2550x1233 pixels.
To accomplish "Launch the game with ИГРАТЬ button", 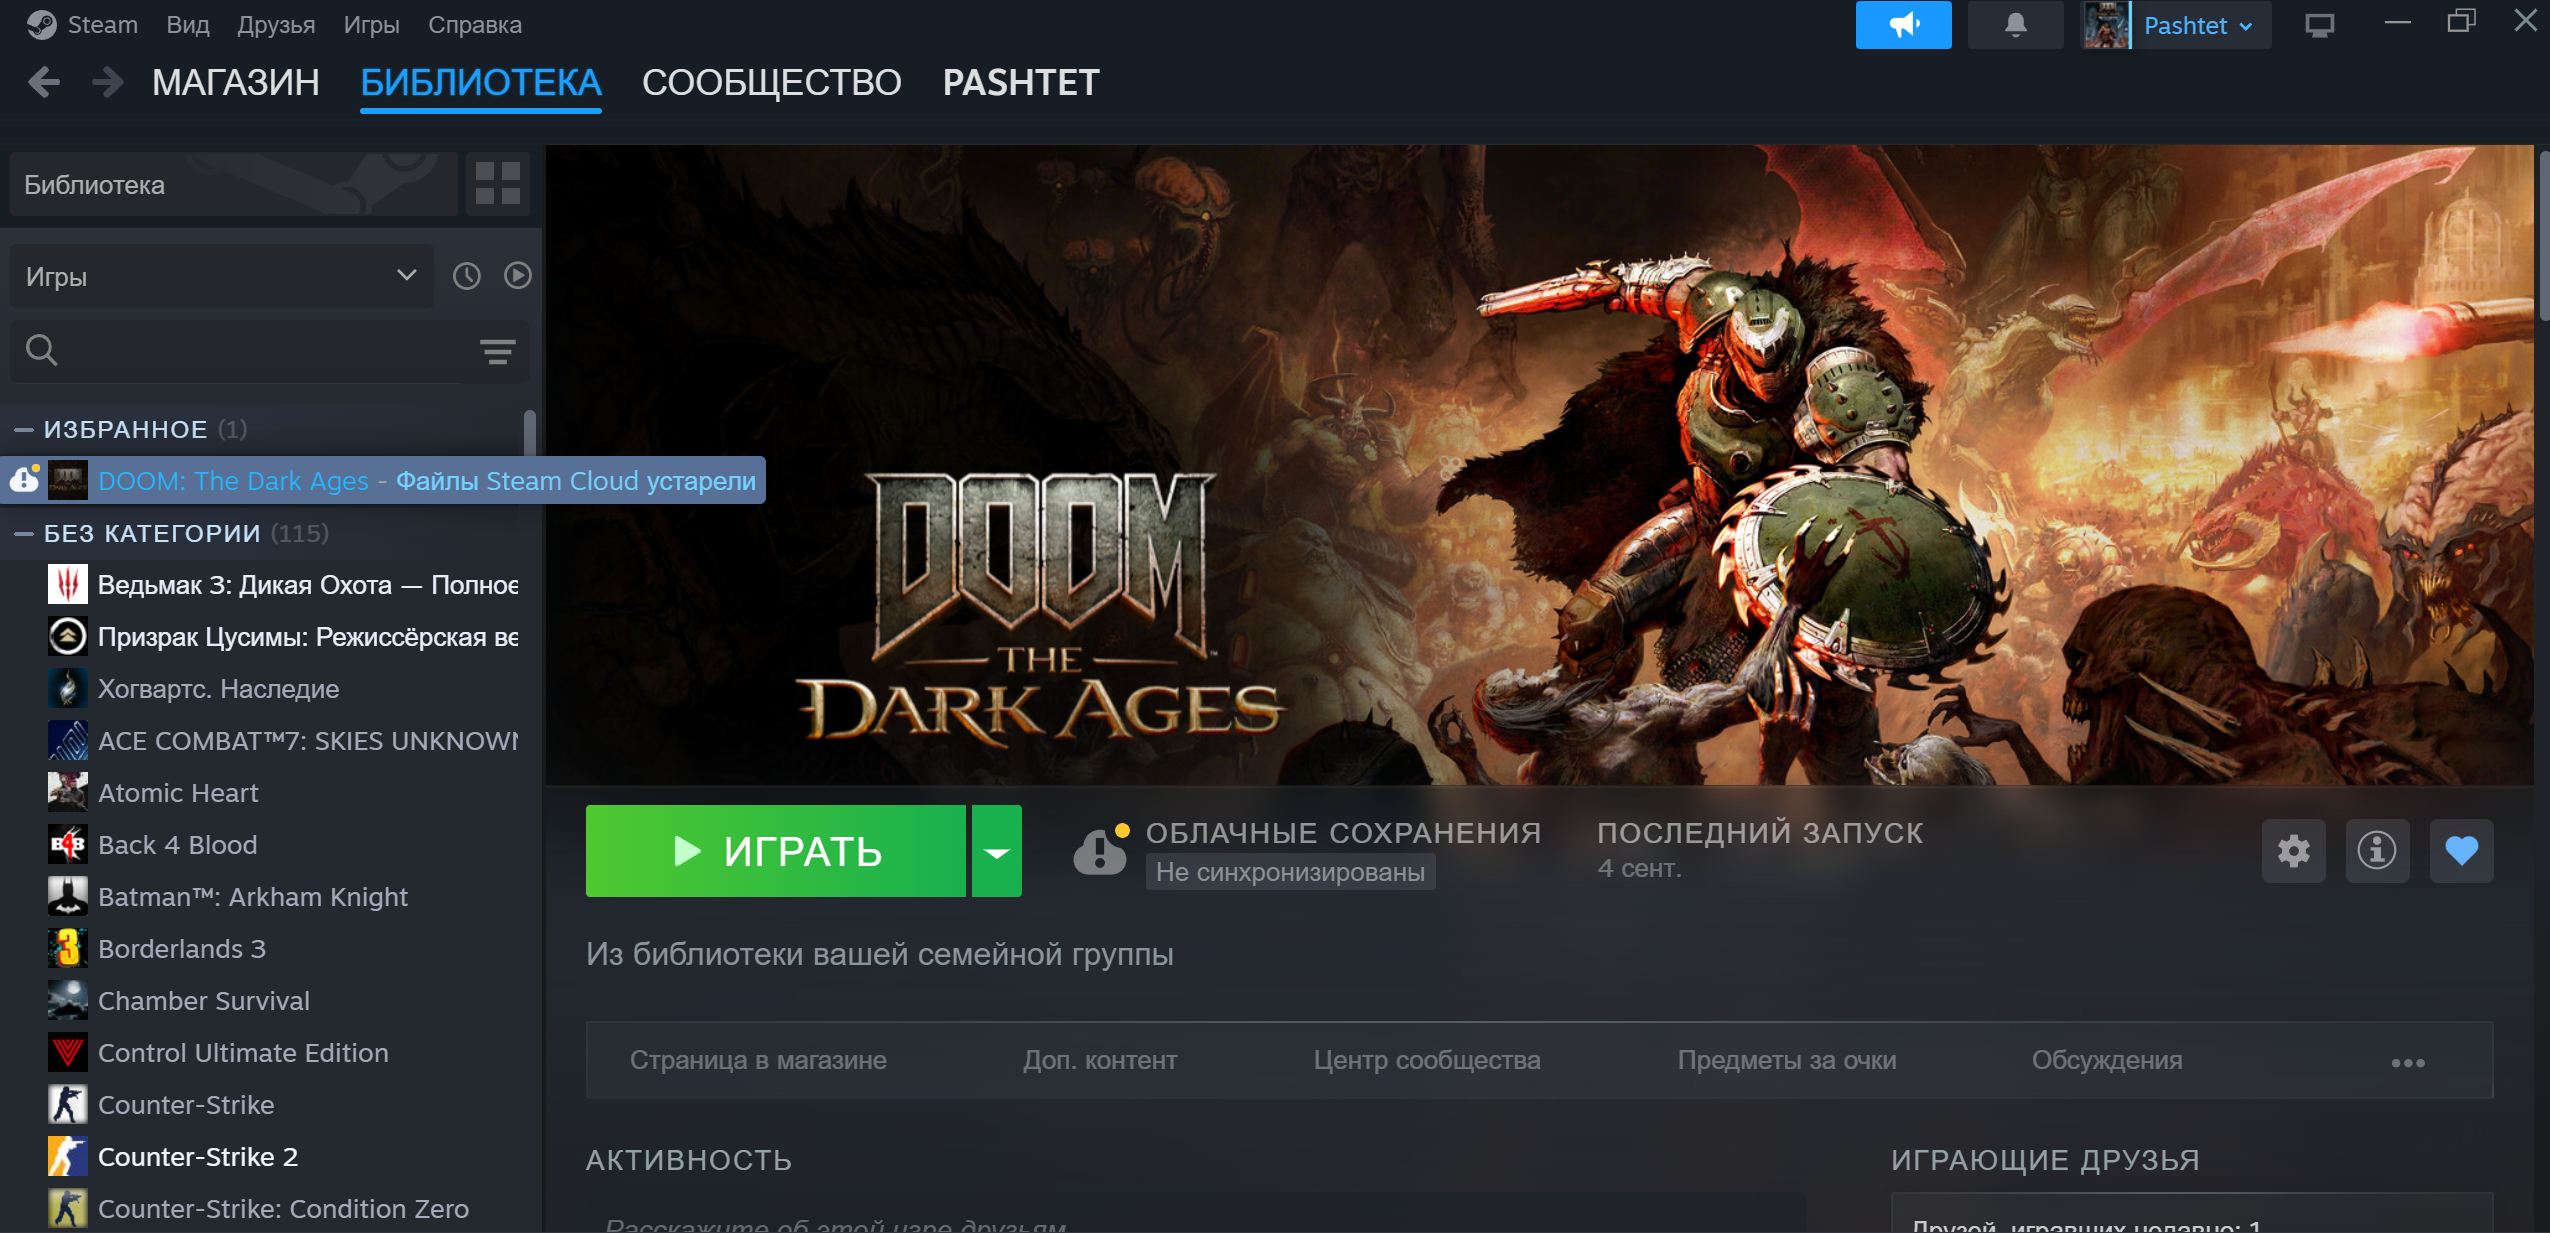I will point(776,851).
